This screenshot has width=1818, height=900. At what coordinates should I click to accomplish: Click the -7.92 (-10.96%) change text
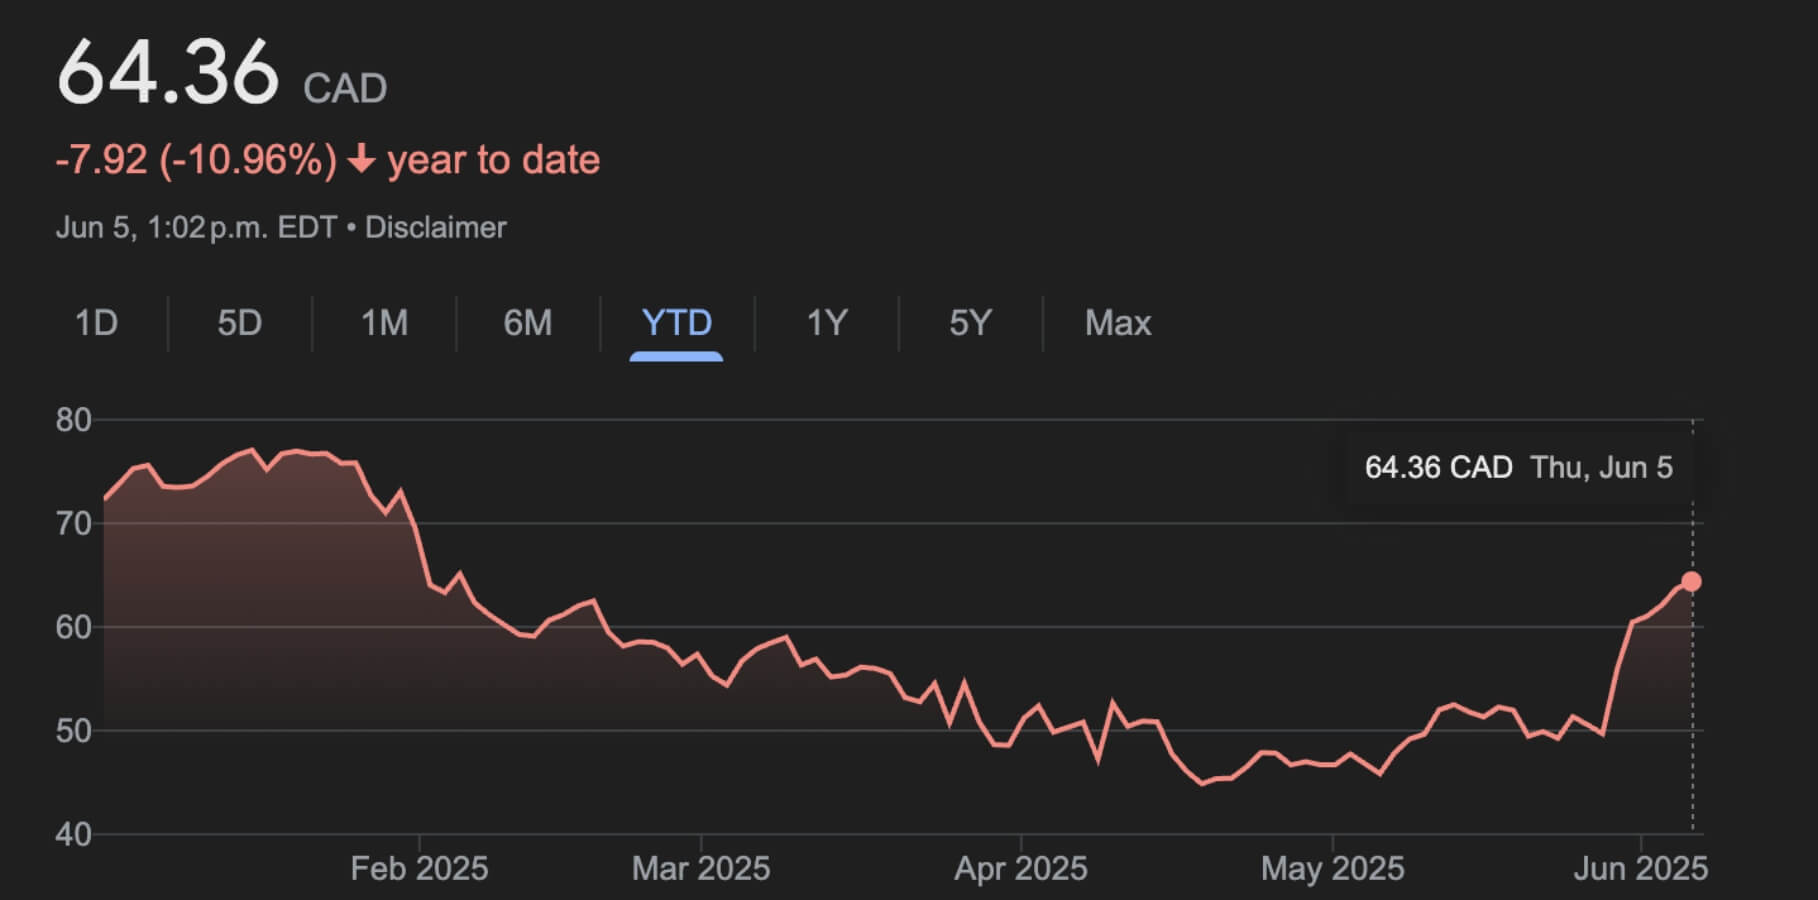click(x=196, y=160)
